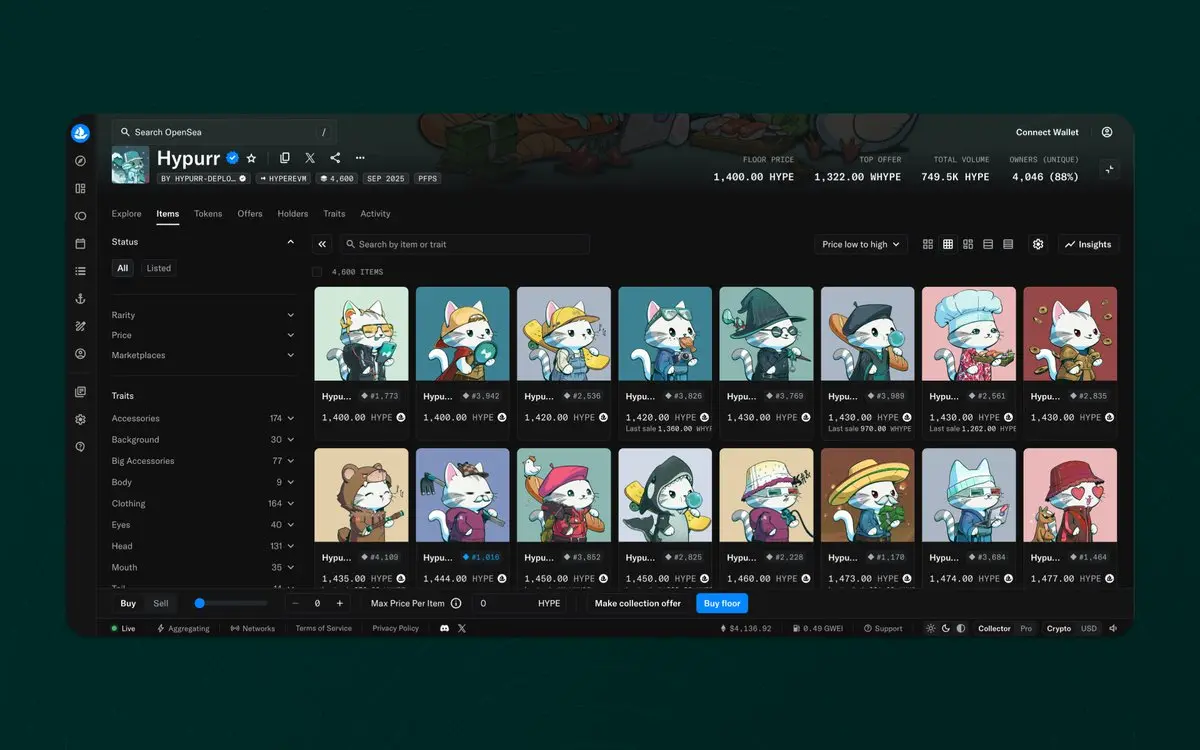Switch to Pro mode
Viewport: 1200px width, 750px height.
(1026, 629)
